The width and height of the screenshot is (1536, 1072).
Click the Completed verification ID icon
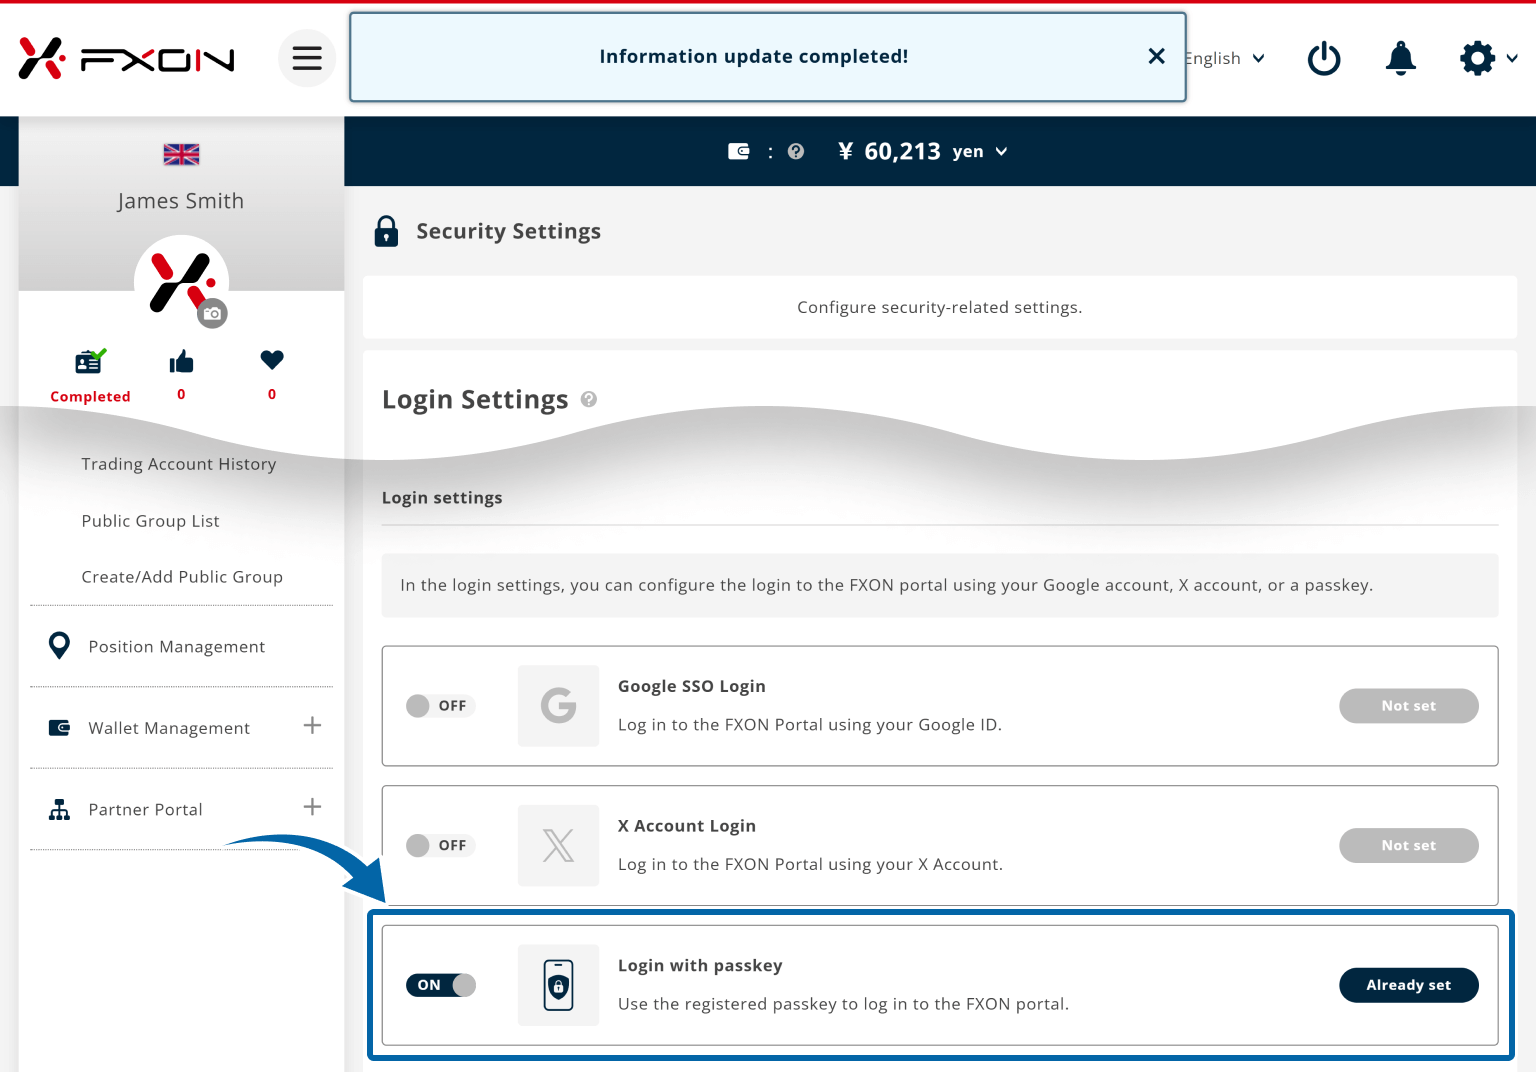tap(90, 361)
